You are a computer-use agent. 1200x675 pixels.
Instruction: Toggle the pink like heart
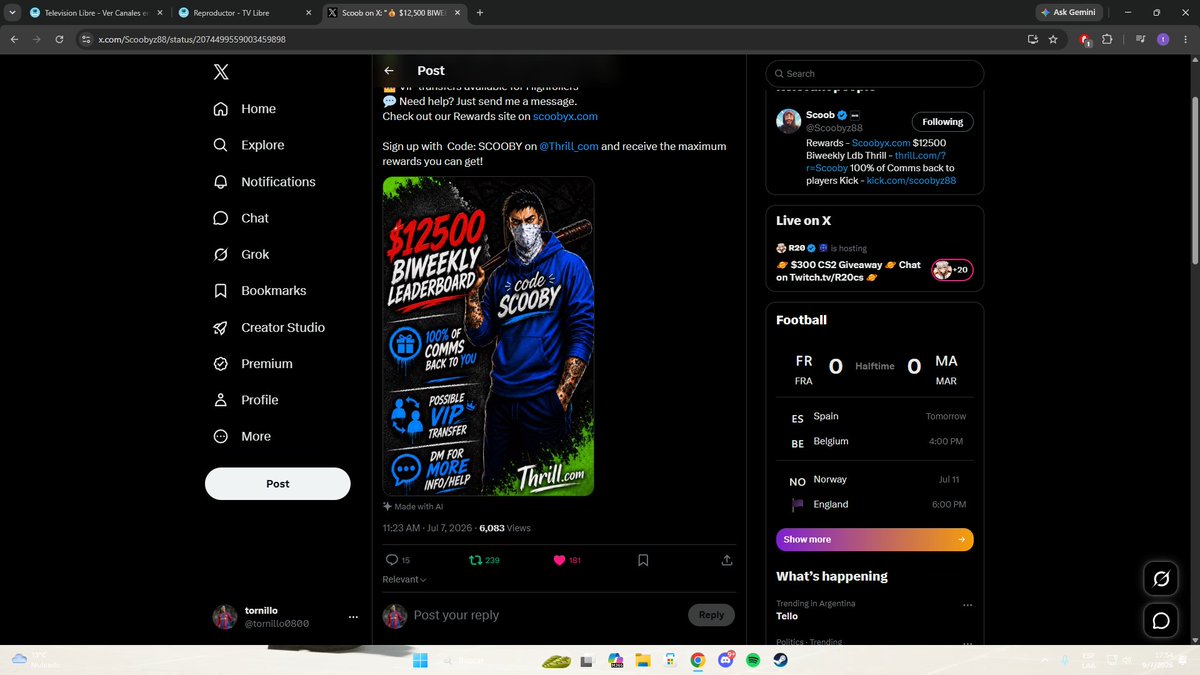(559, 560)
